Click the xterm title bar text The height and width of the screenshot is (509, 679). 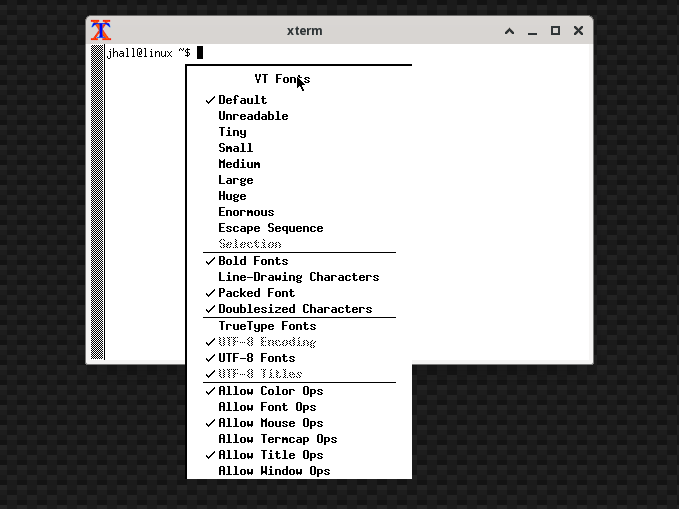point(304,31)
